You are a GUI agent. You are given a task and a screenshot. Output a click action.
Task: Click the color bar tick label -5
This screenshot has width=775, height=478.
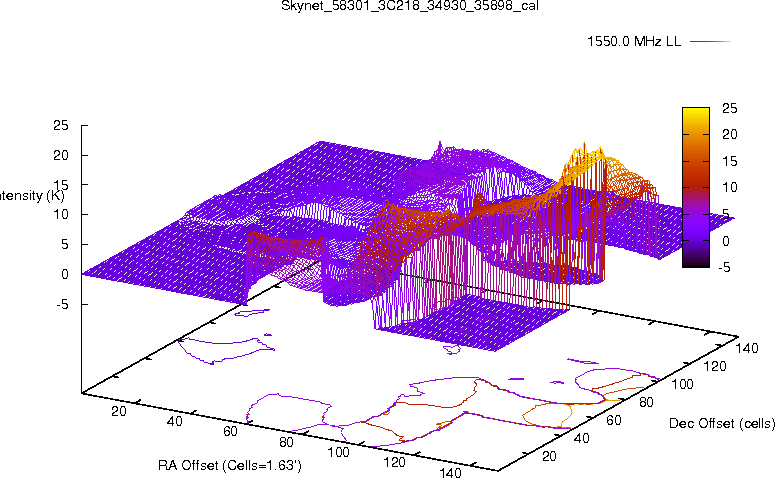(727, 267)
